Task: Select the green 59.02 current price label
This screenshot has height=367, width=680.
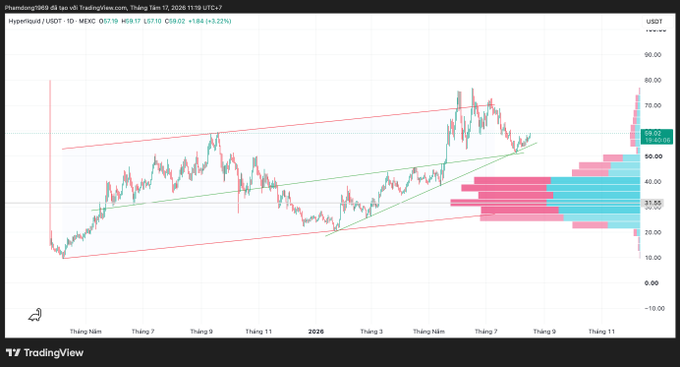Action: point(658,137)
